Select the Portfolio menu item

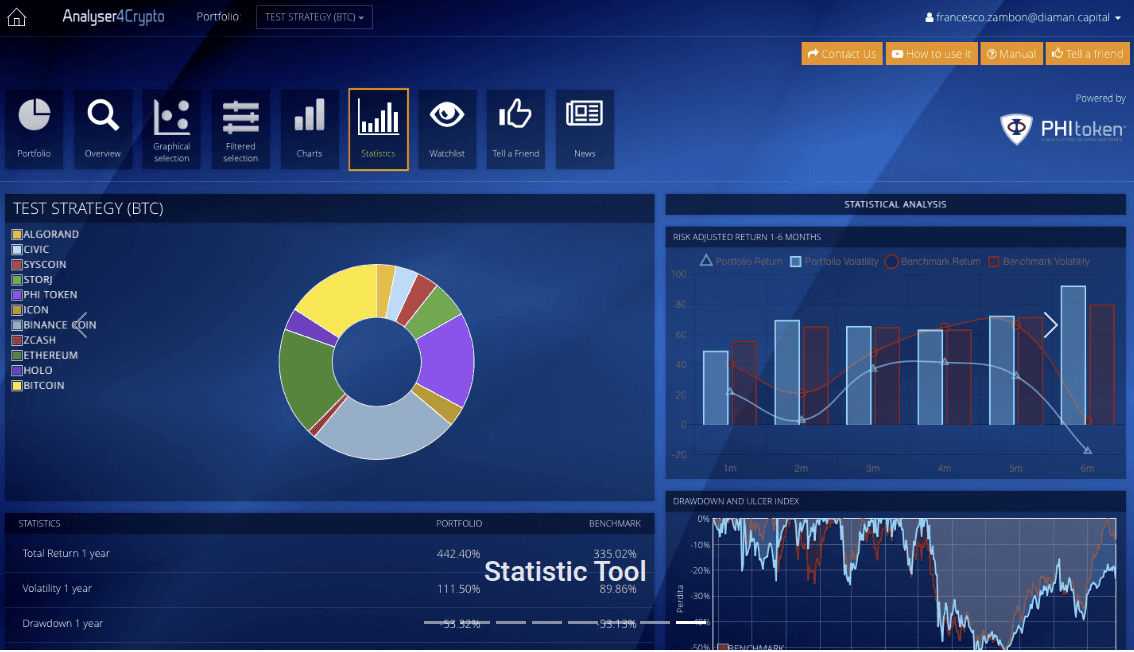coord(217,17)
